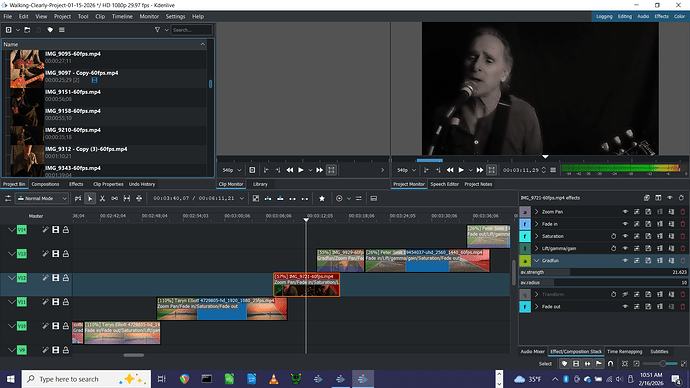690x388 pixels.
Task: Play the Project Monitor
Action: point(461,170)
